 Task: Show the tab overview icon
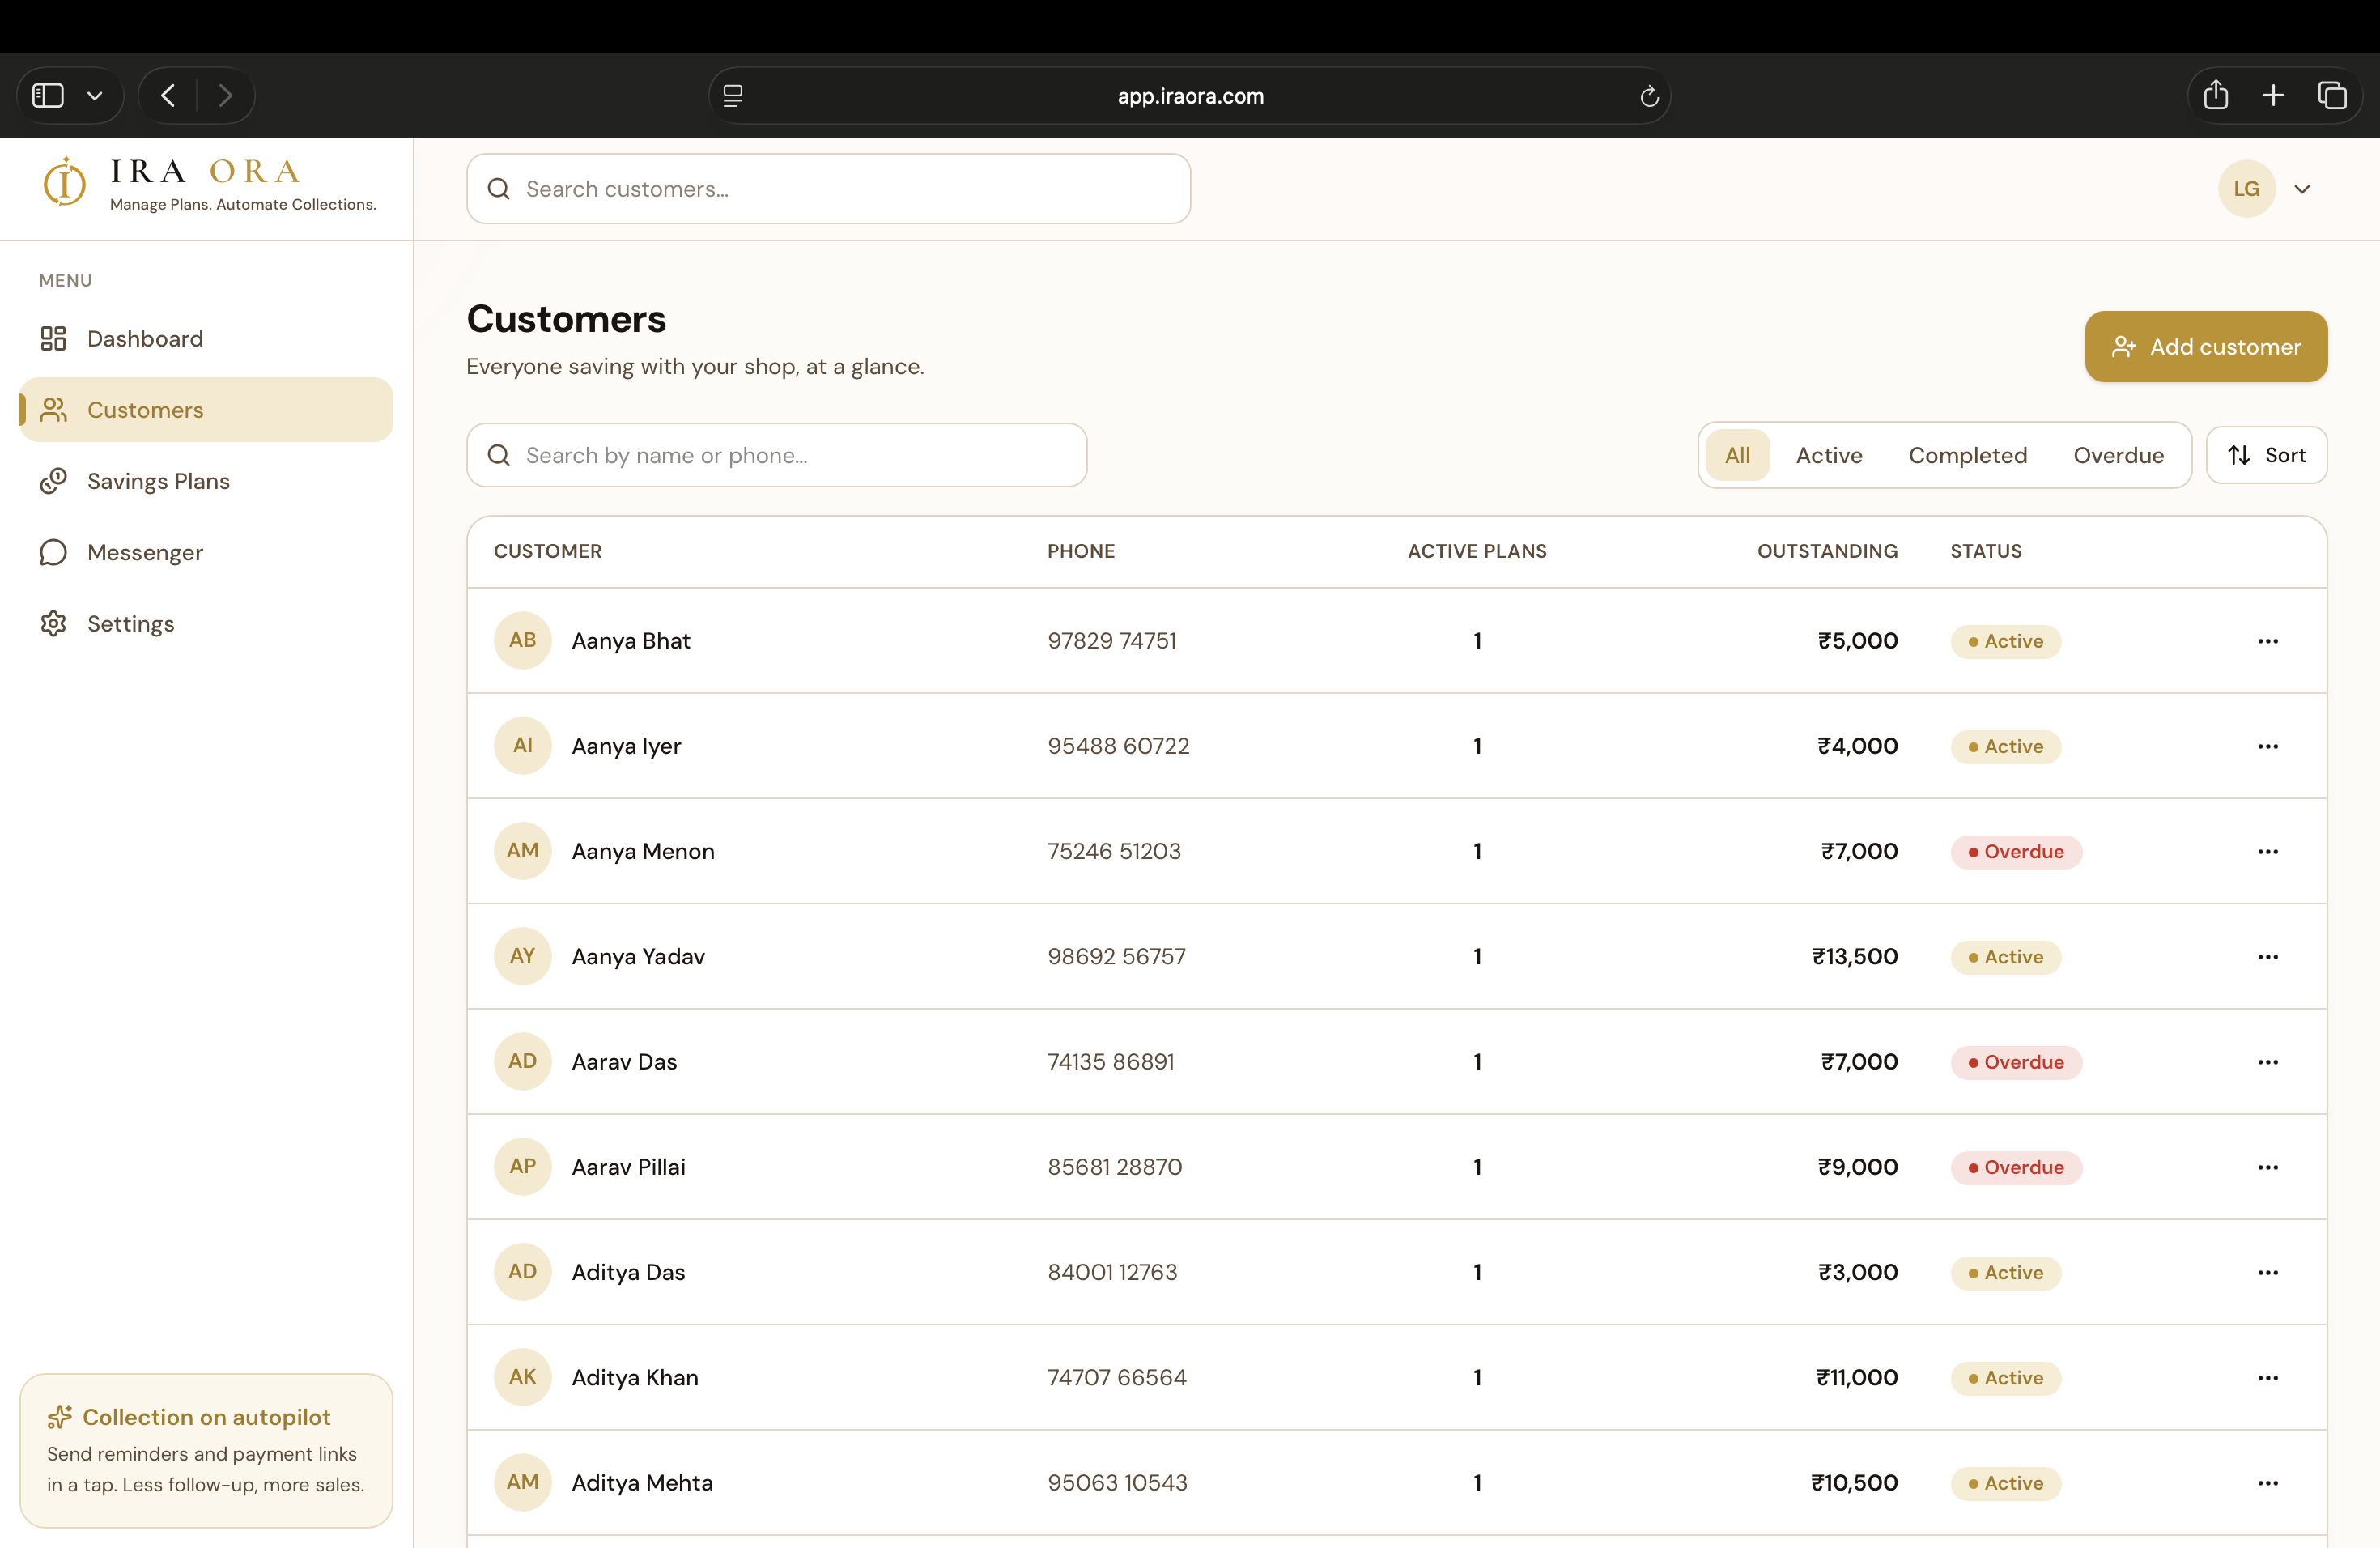[2332, 95]
